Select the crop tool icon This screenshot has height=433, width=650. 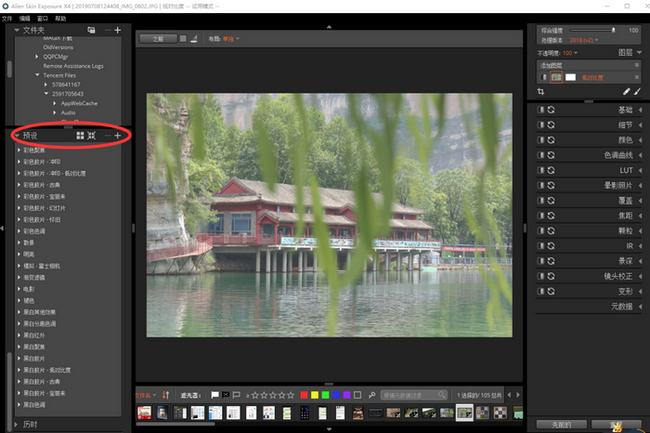(x=541, y=92)
